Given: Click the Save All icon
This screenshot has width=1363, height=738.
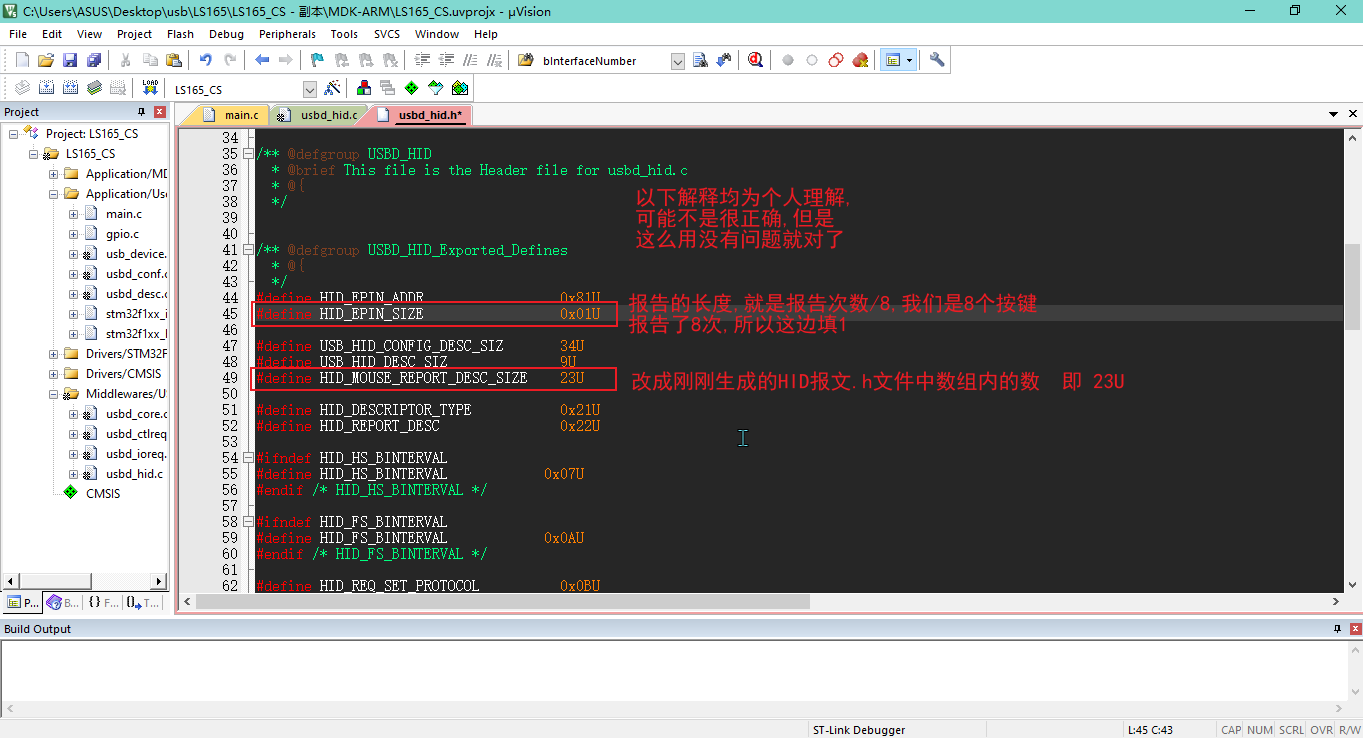Looking at the screenshot, I should pyautogui.click(x=94, y=60).
